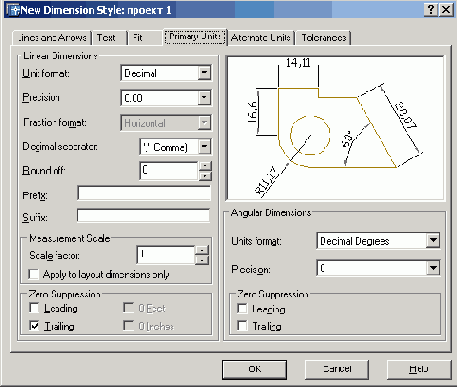Image resolution: width=457 pixels, height=387 pixels.
Task: Go to the Tolerances tab
Action: [x=323, y=38]
